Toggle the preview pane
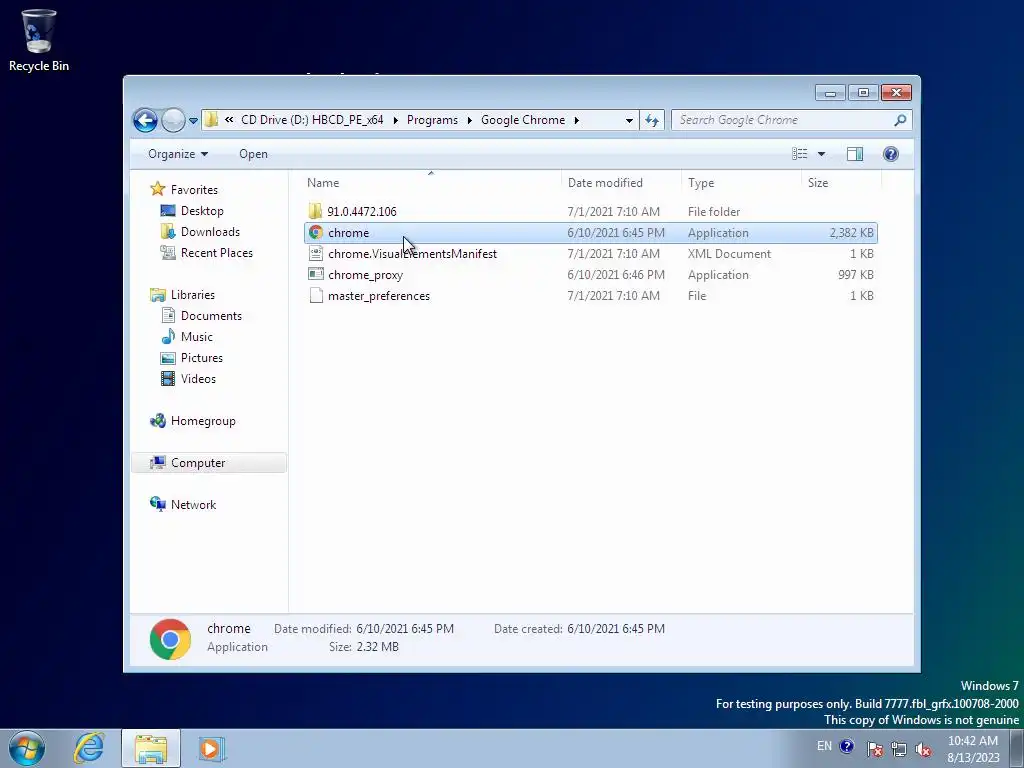 click(855, 153)
